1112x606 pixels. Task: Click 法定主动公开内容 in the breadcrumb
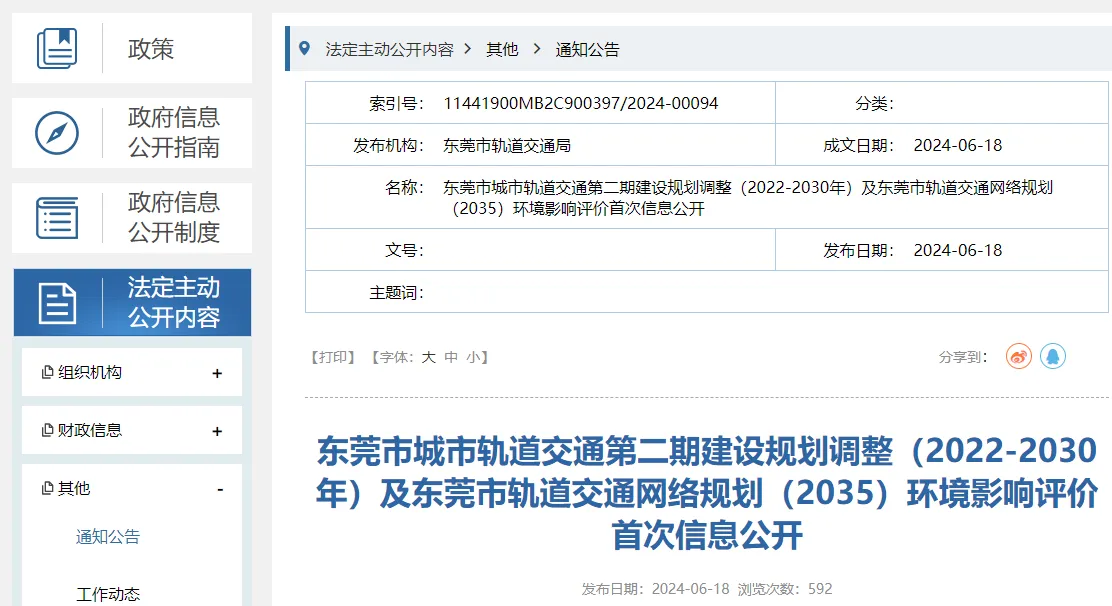[x=390, y=48]
